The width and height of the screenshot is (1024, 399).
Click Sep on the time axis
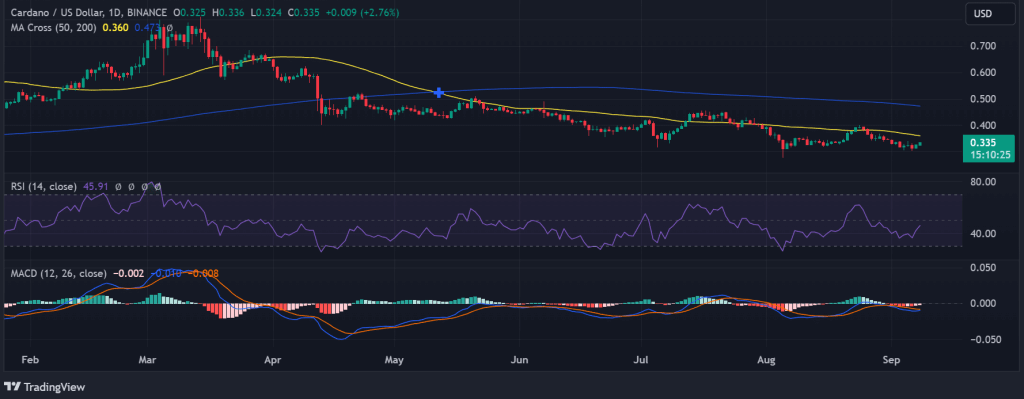[x=892, y=359]
